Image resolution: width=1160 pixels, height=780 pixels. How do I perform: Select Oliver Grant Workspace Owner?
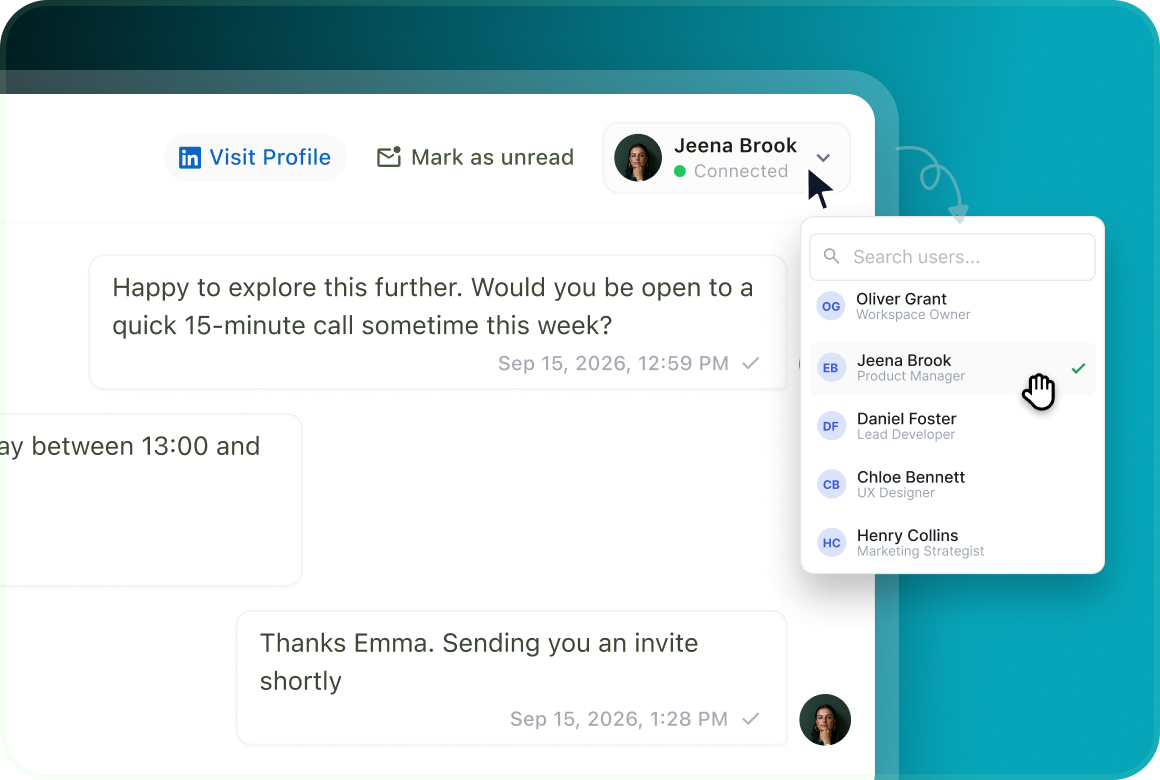(x=952, y=306)
